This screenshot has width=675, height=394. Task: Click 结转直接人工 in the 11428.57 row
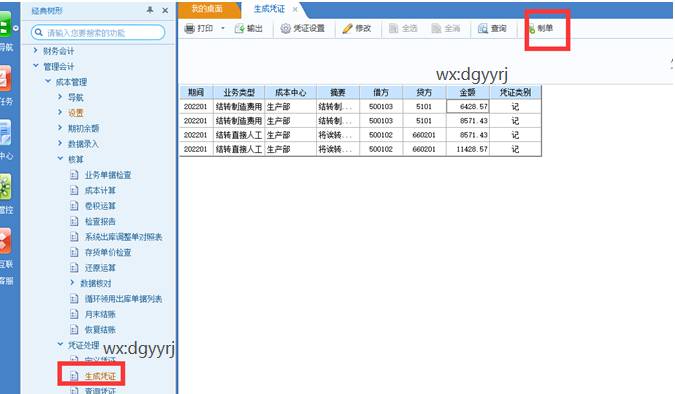(239, 149)
